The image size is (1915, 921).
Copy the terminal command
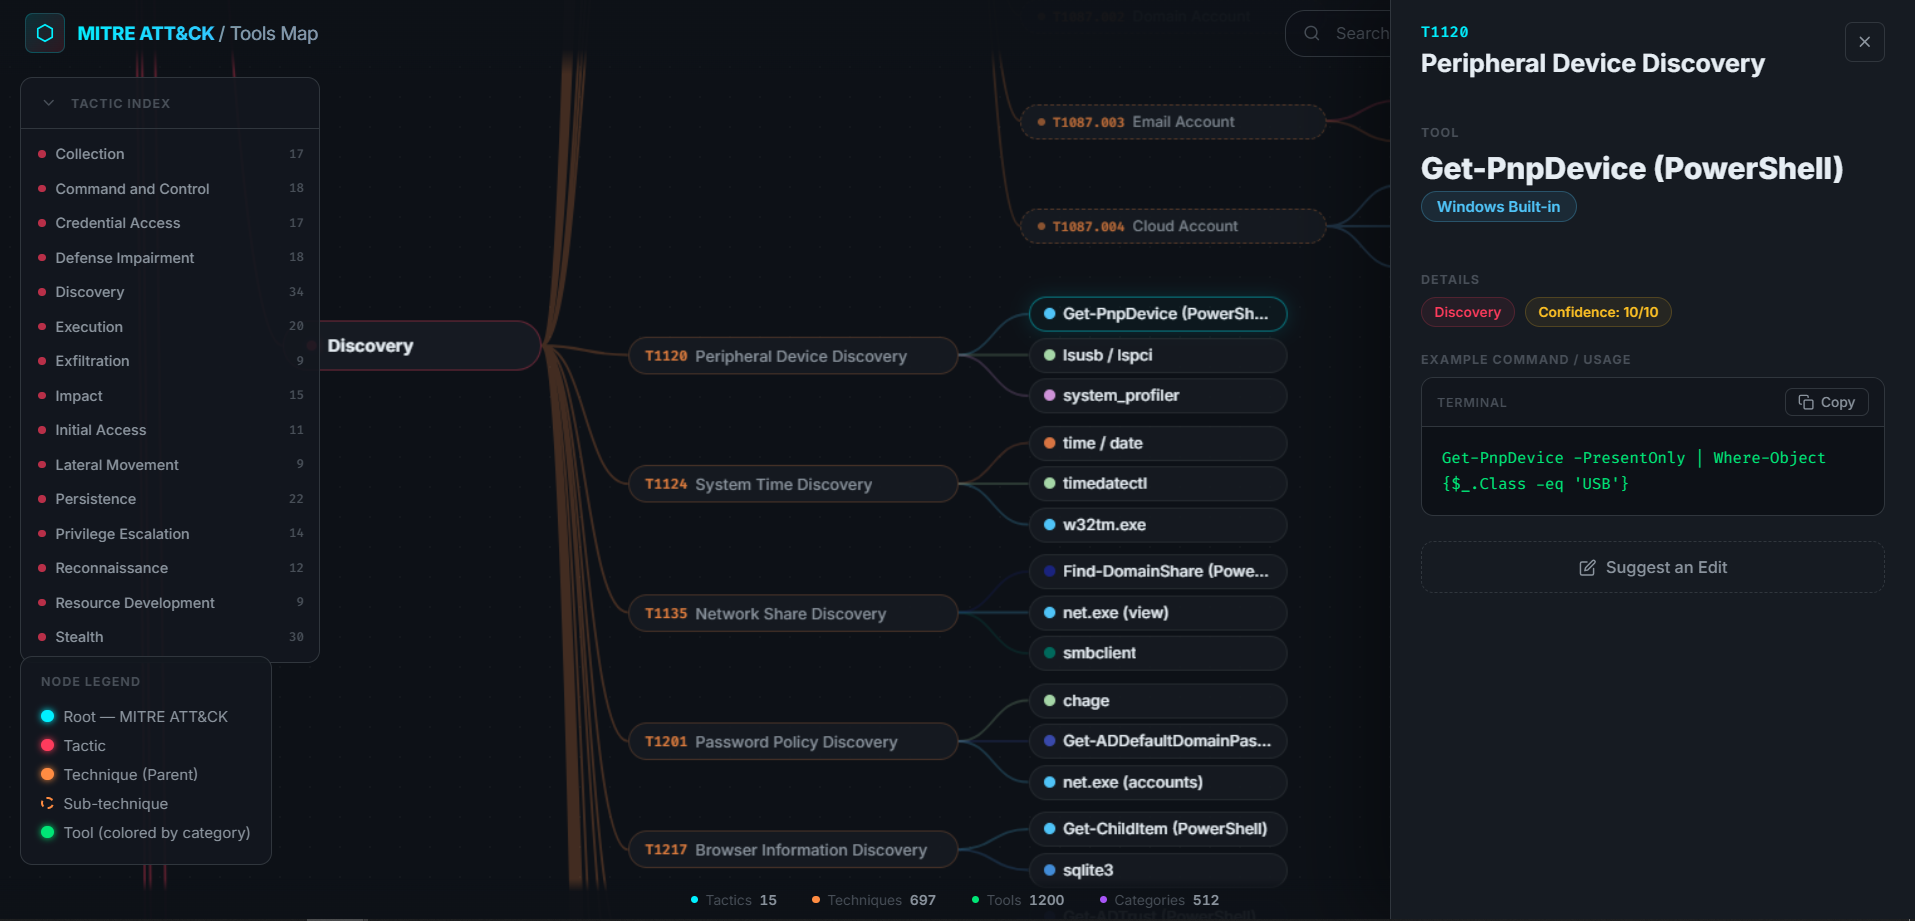click(x=1827, y=402)
